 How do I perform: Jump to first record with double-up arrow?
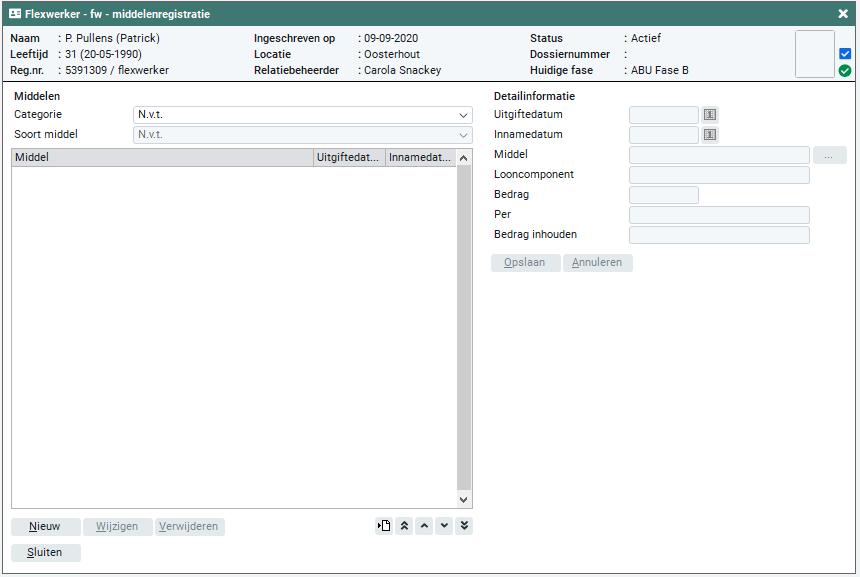click(x=404, y=527)
